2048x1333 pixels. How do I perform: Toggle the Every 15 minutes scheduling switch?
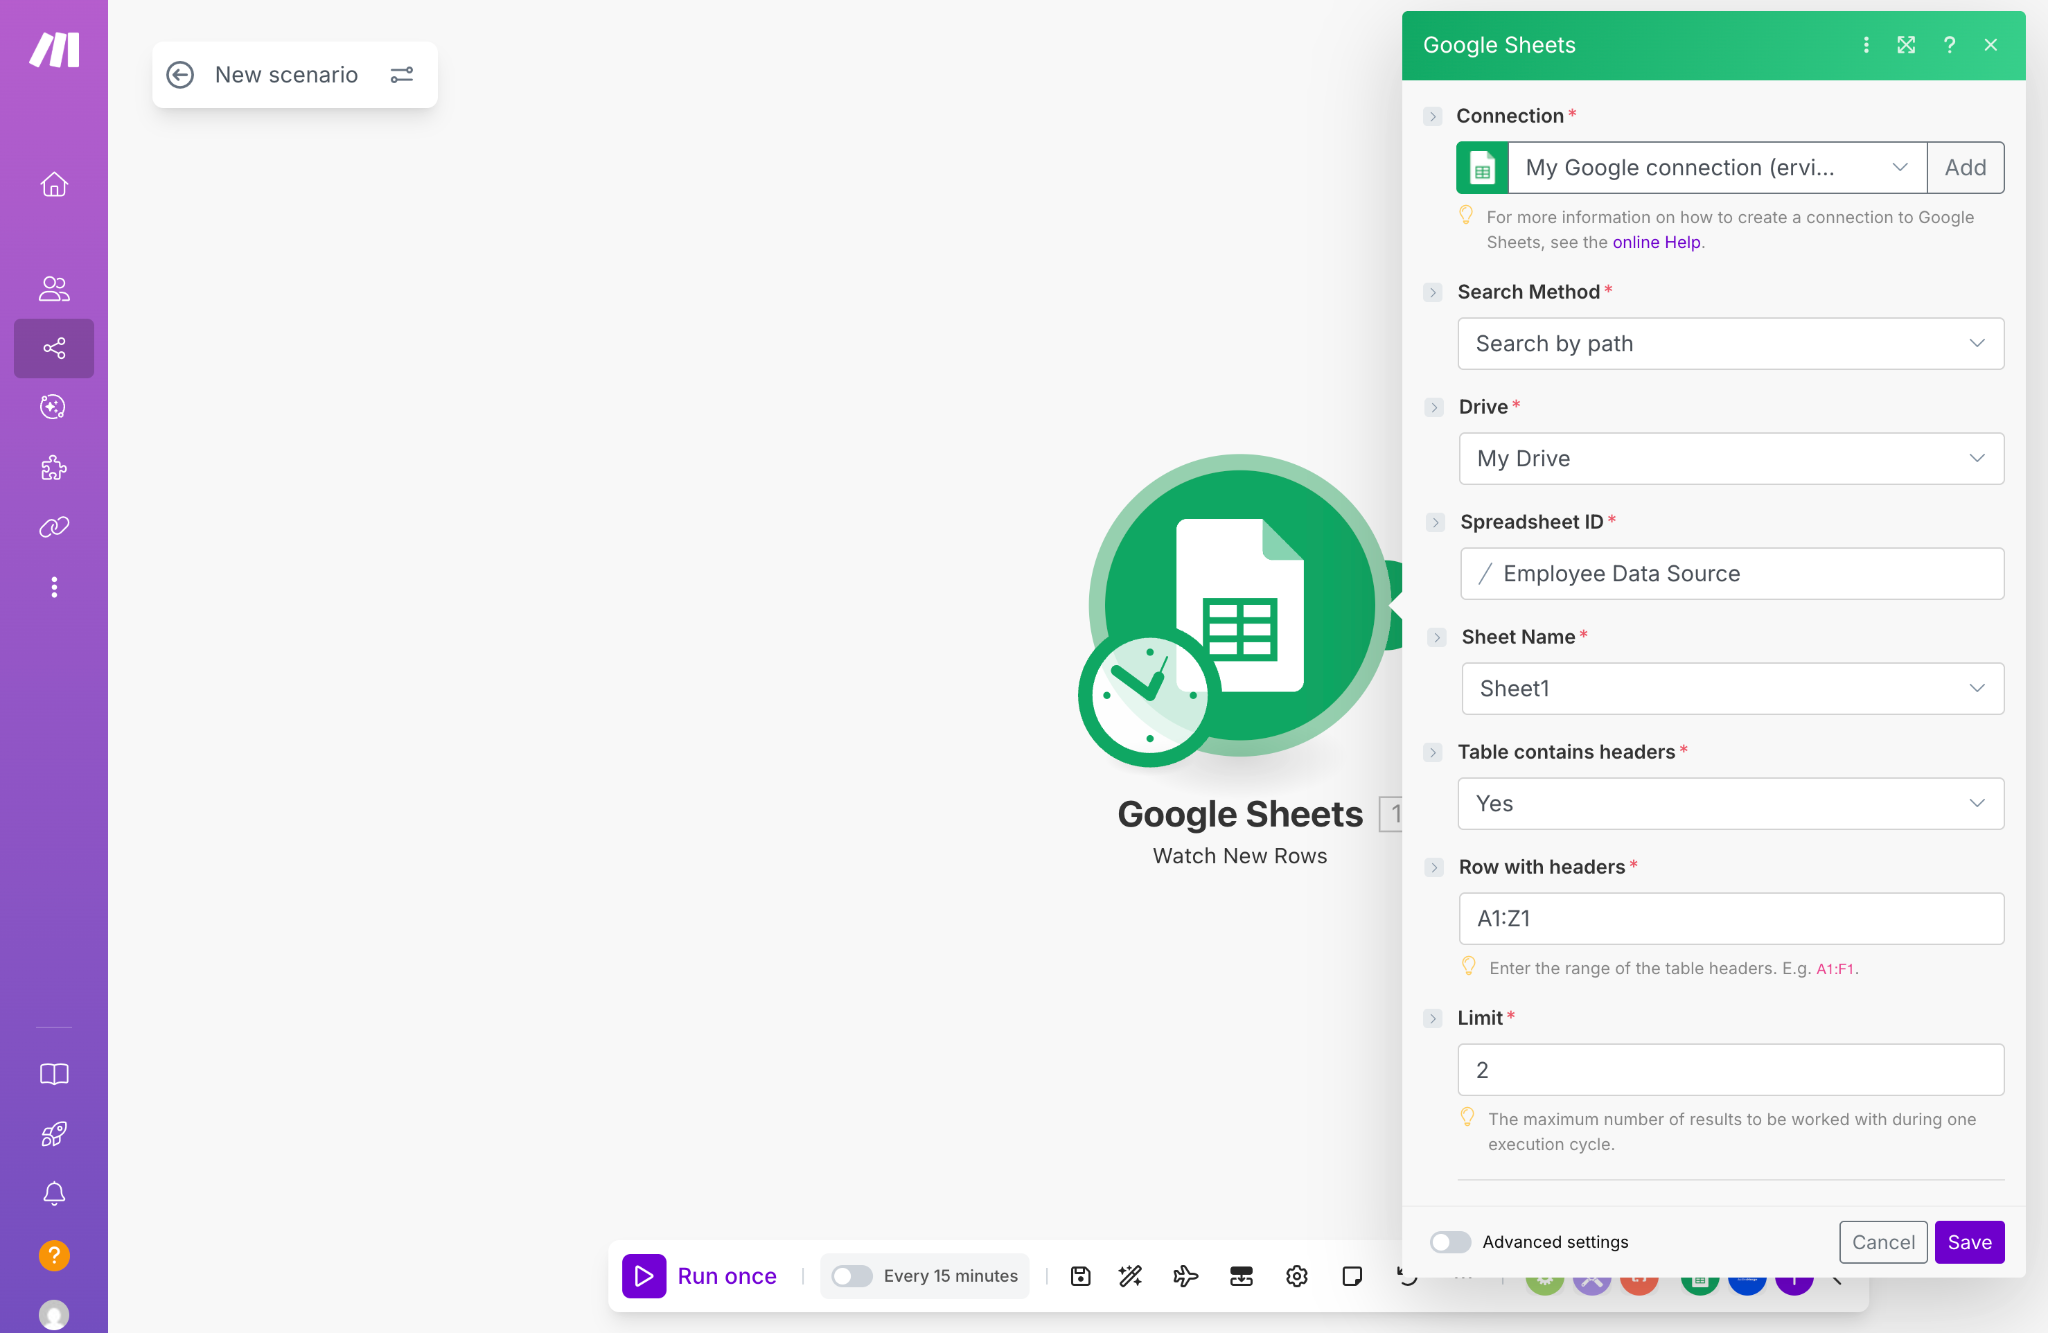coord(851,1276)
